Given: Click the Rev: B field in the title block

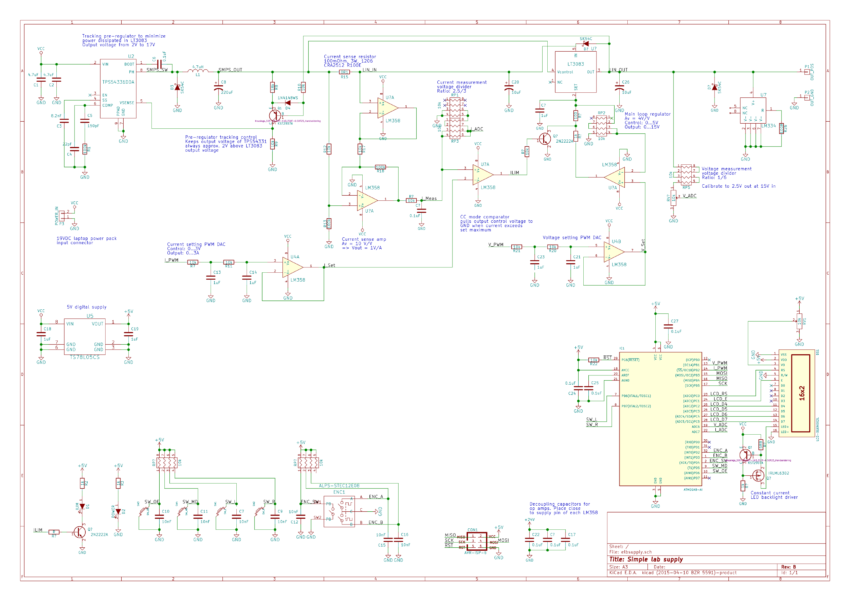Looking at the screenshot, I should [x=786, y=565].
